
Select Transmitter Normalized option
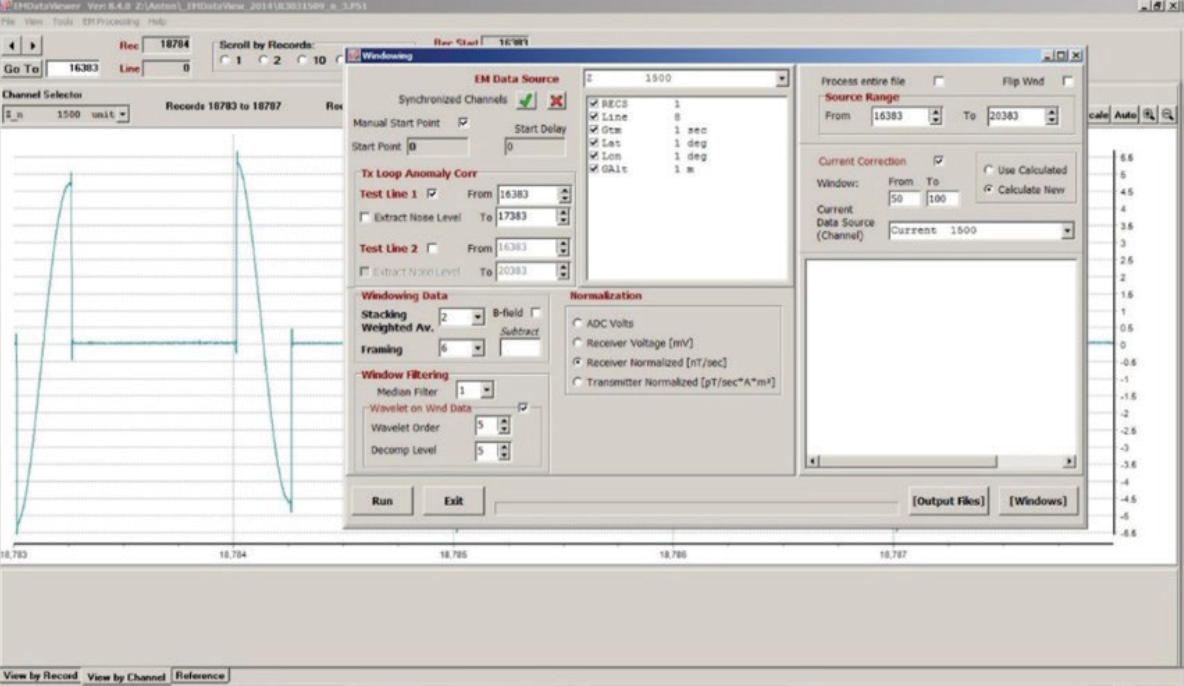pos(578,382)
